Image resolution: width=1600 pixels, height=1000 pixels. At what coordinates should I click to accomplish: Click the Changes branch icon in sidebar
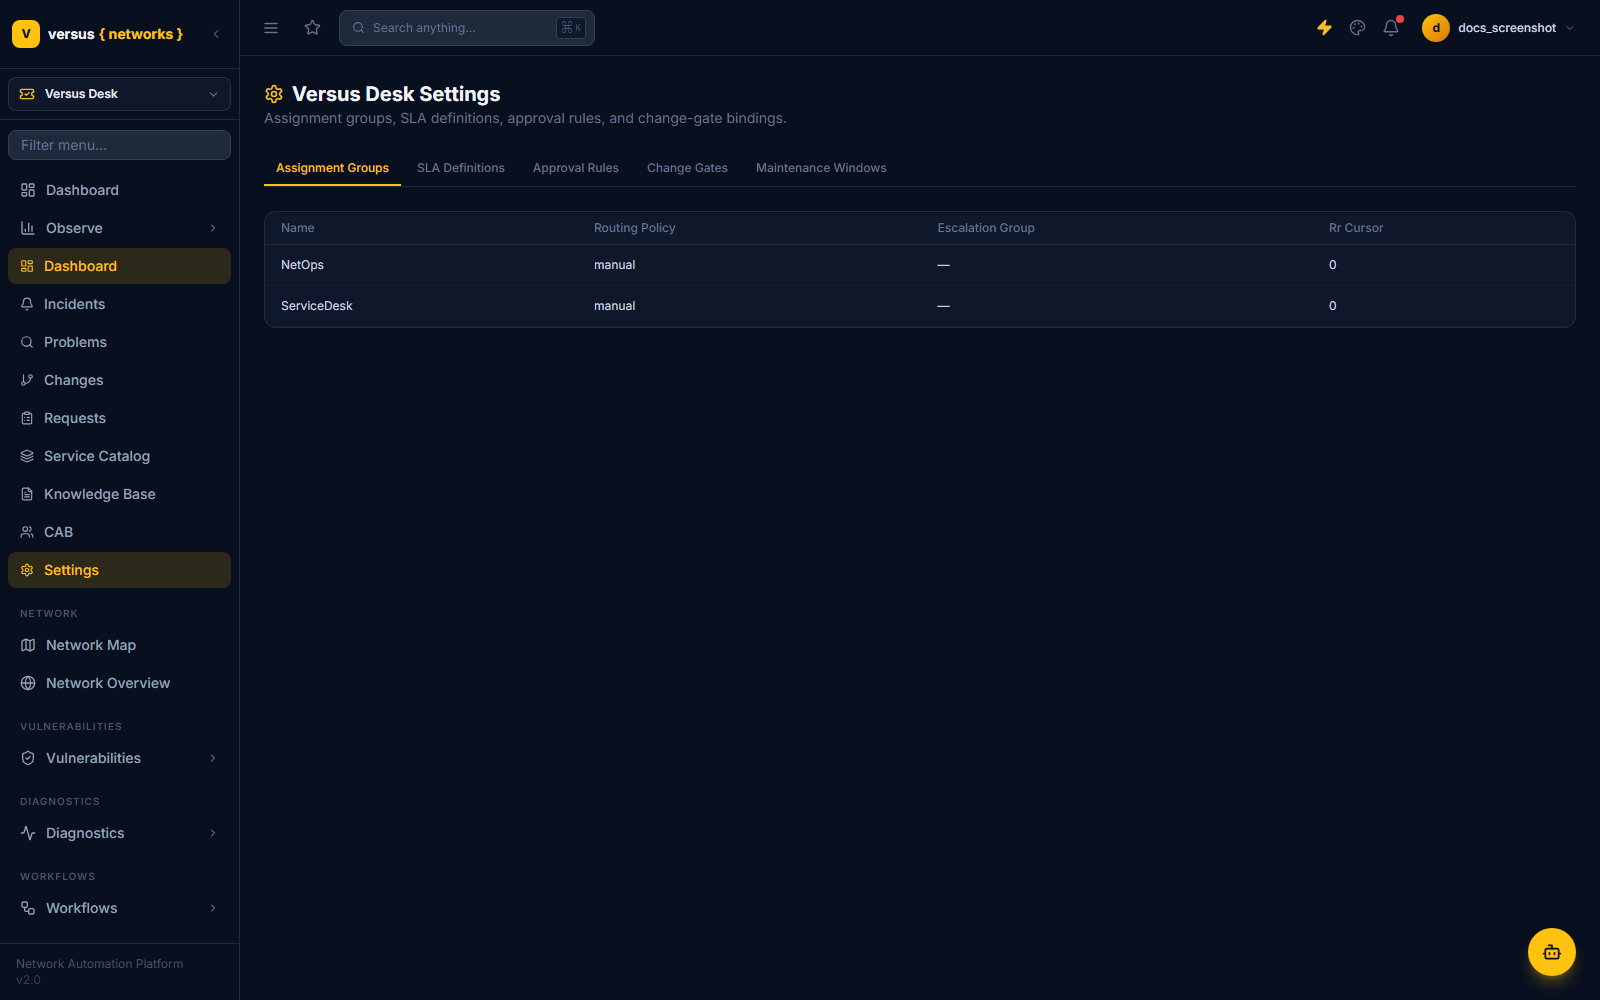pos(27,380)
